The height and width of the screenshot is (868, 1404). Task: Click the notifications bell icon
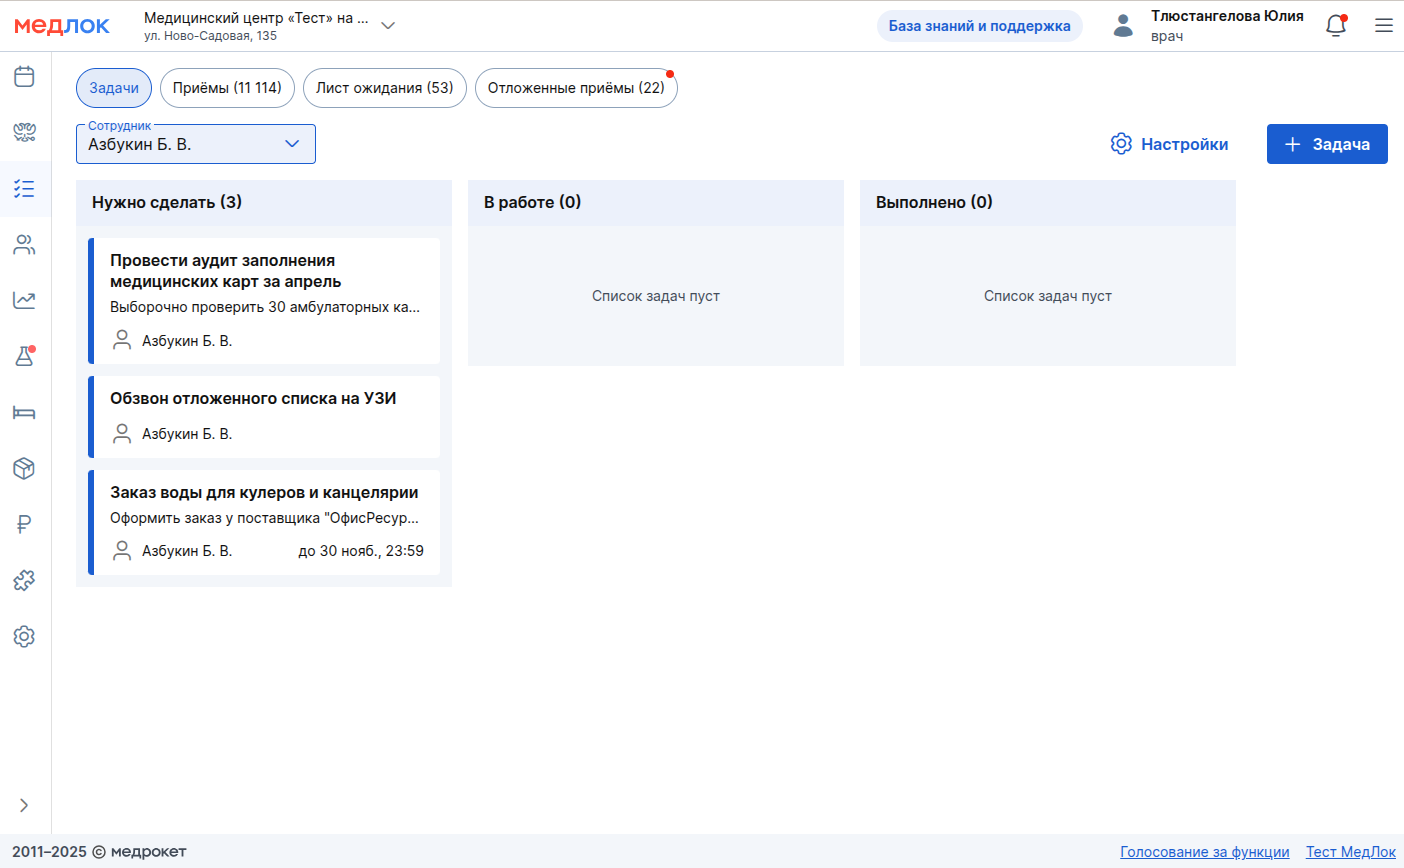(x=1335, y=26)
